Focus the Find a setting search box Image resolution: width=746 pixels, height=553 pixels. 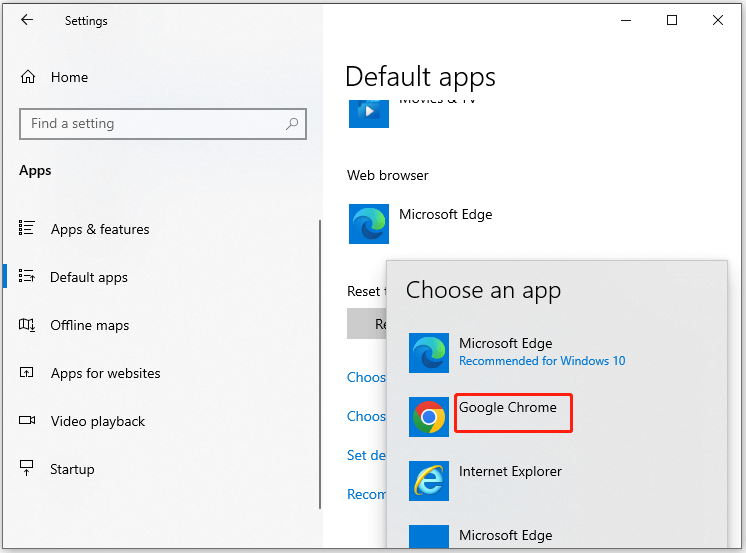click(163, 124)
